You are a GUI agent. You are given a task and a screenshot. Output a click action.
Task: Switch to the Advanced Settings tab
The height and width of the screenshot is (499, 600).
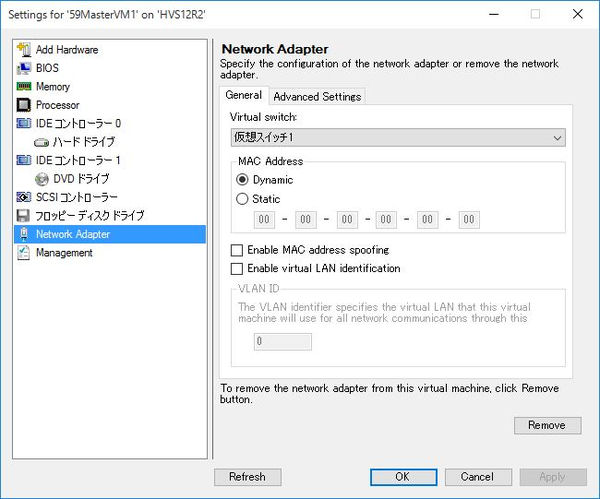(317, 96)
